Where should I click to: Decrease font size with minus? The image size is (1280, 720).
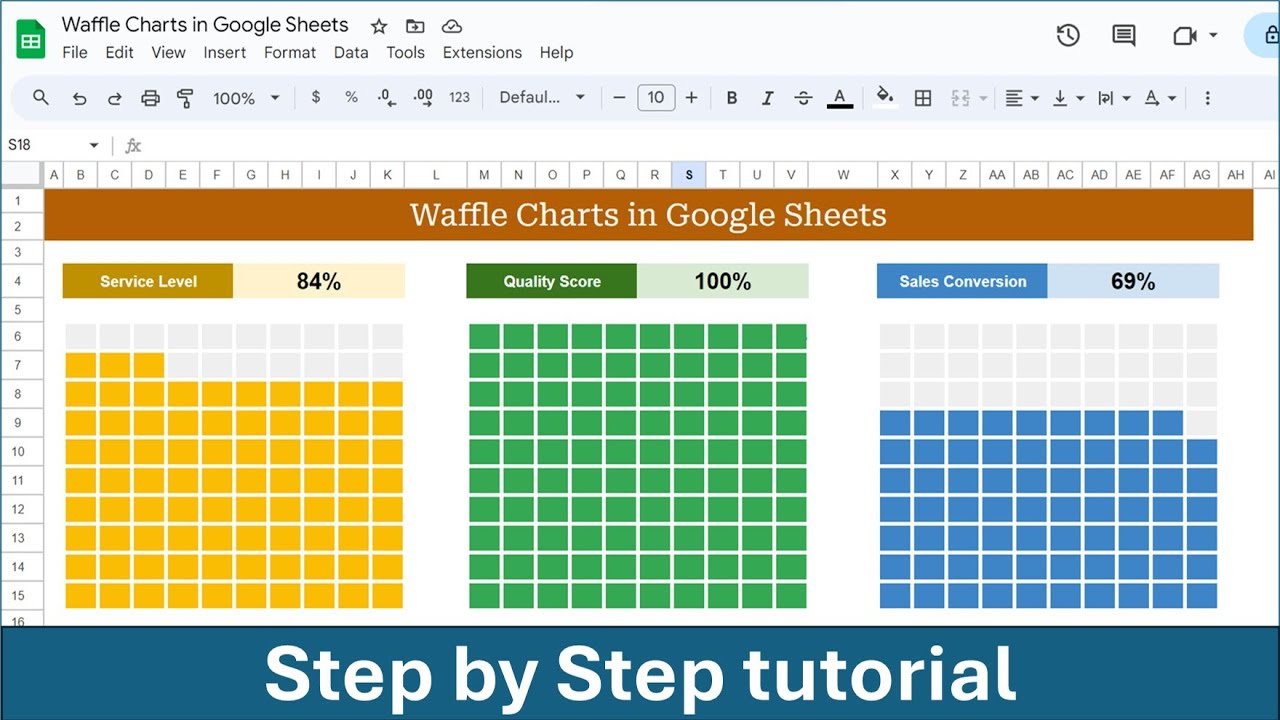619,98
